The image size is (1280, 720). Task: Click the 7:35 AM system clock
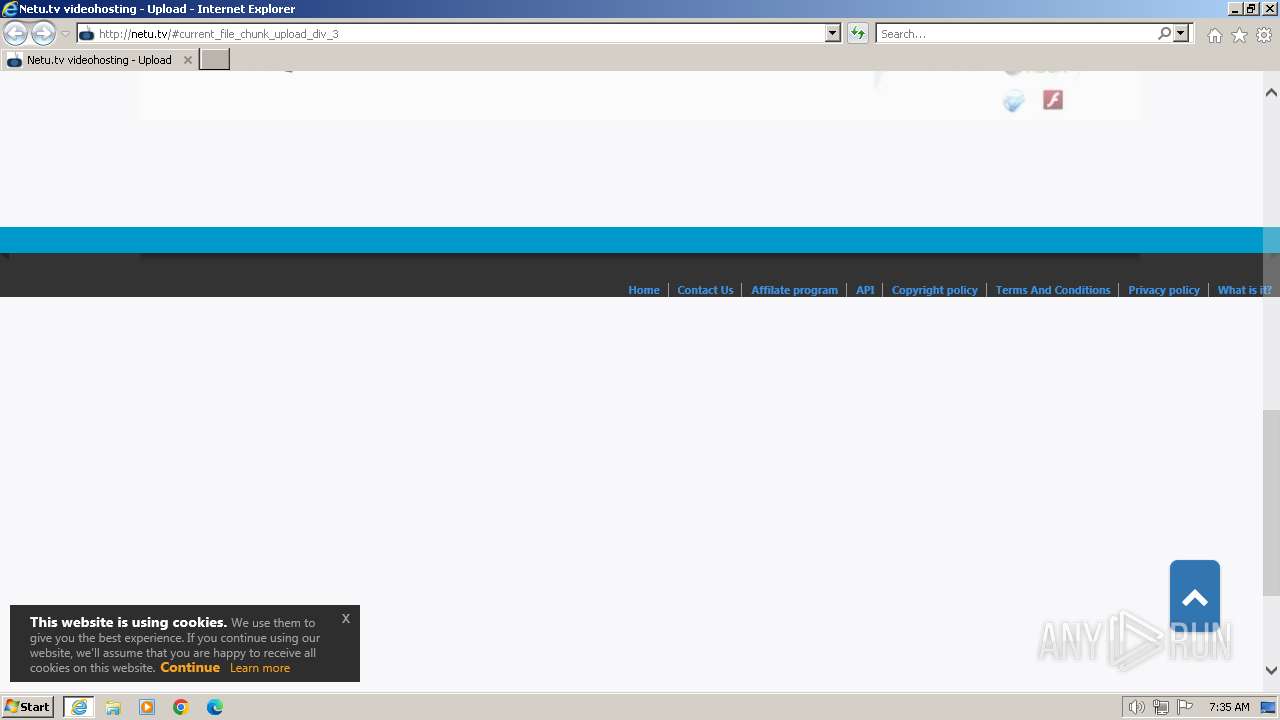(1229, 707)
